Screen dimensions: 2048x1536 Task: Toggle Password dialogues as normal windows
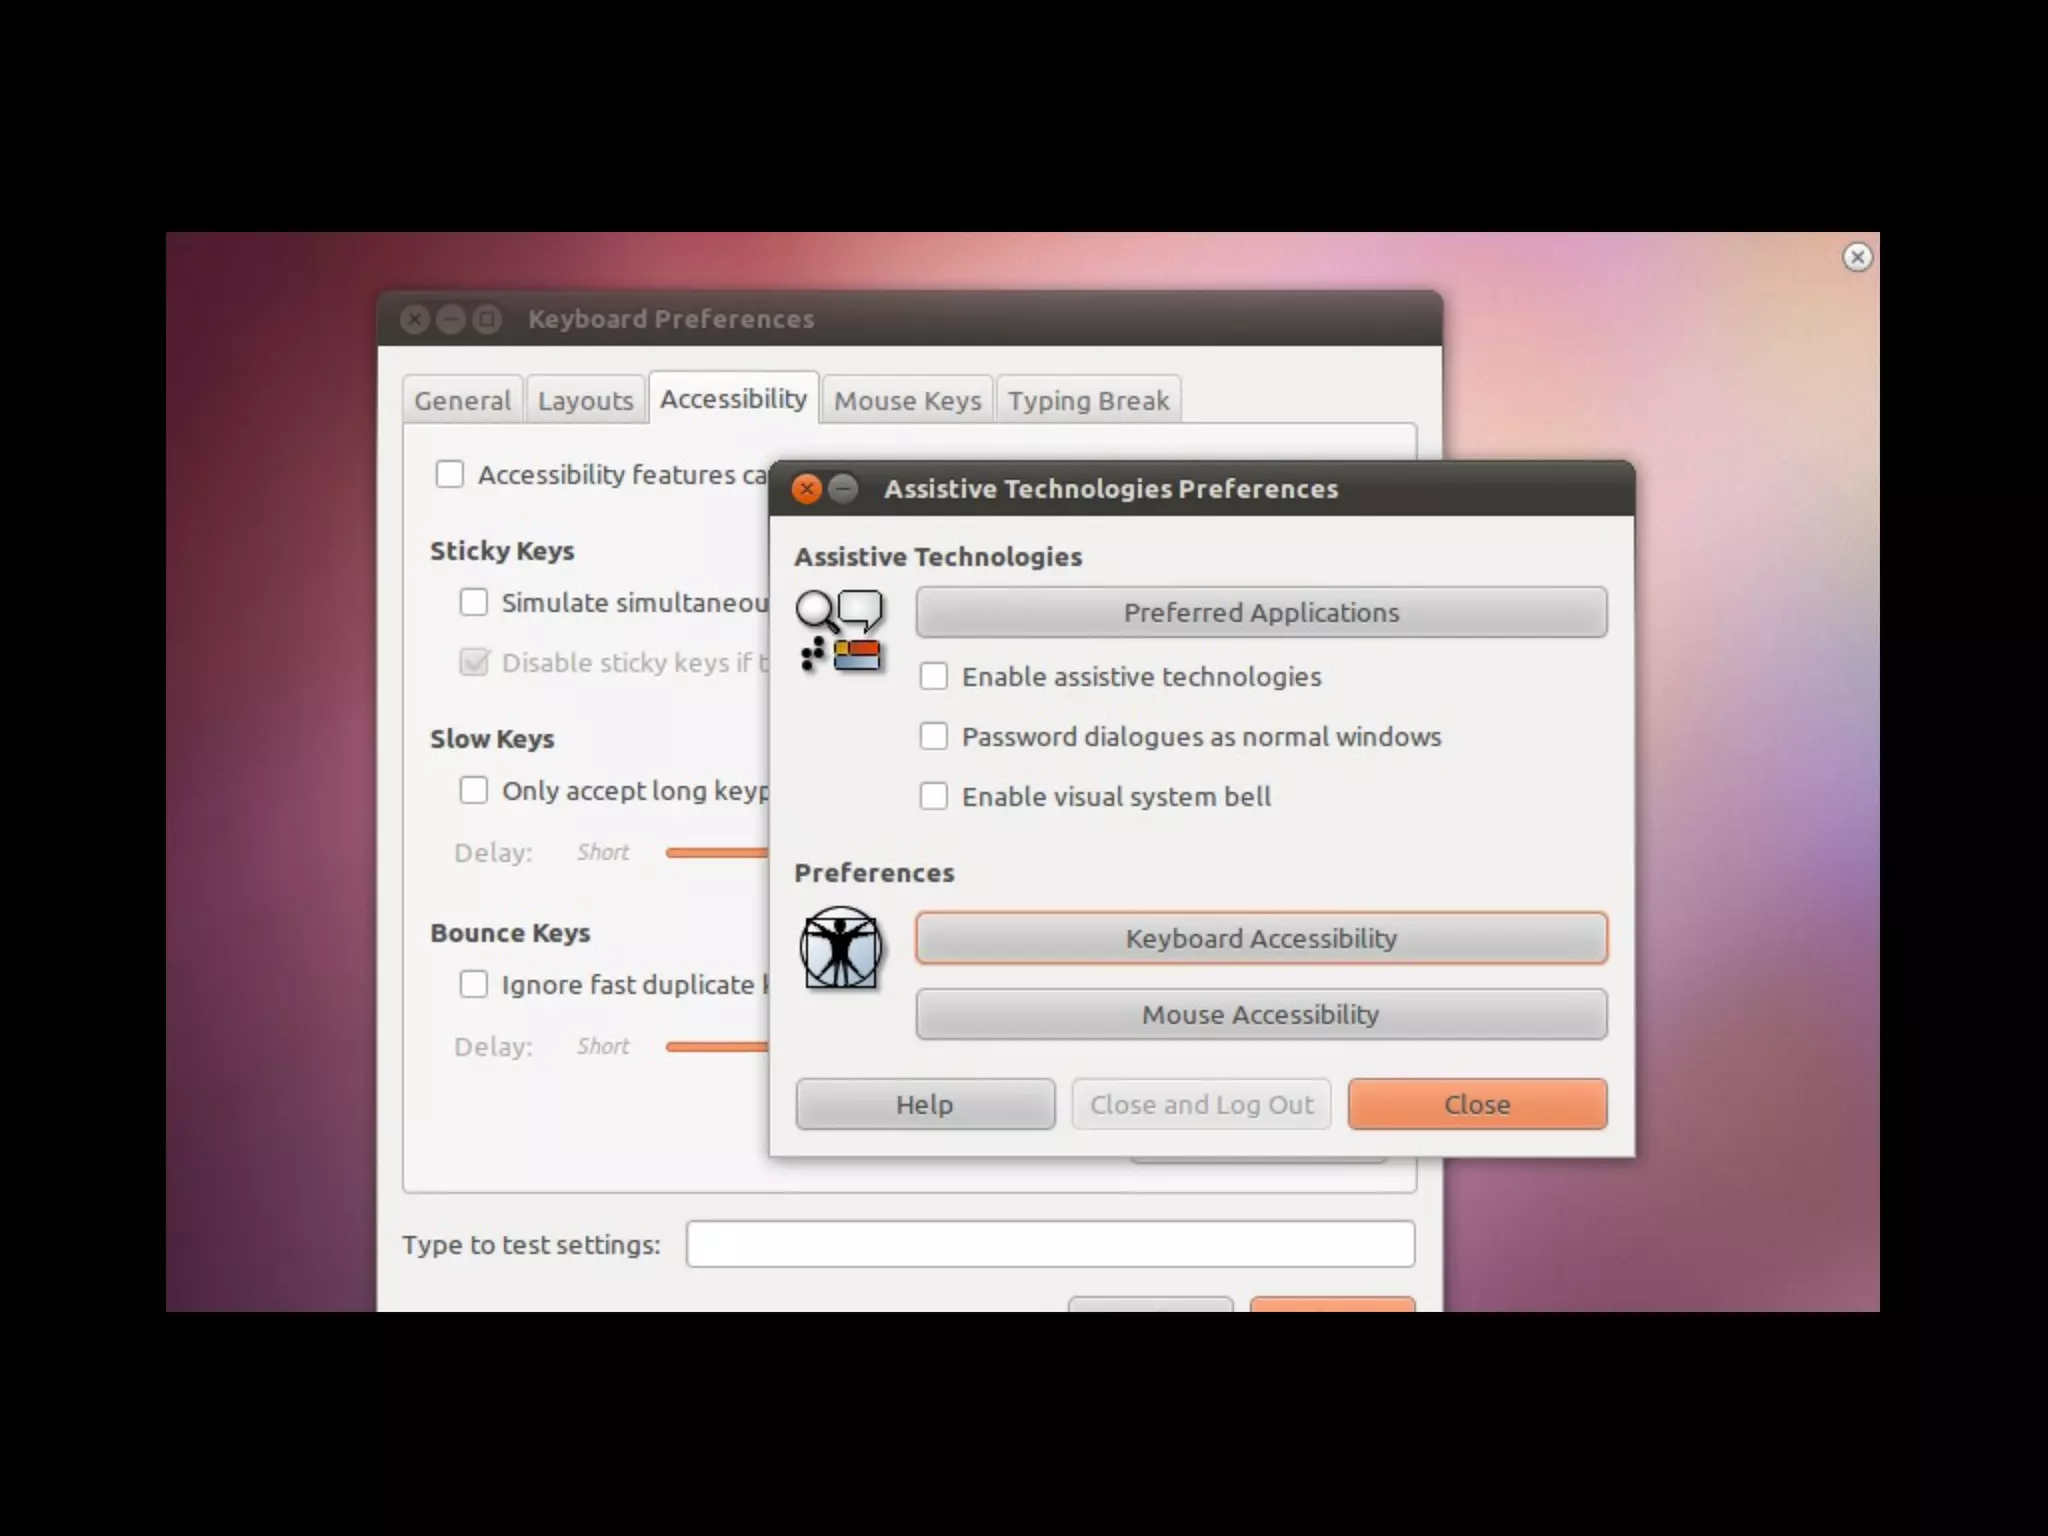(933, 737)
